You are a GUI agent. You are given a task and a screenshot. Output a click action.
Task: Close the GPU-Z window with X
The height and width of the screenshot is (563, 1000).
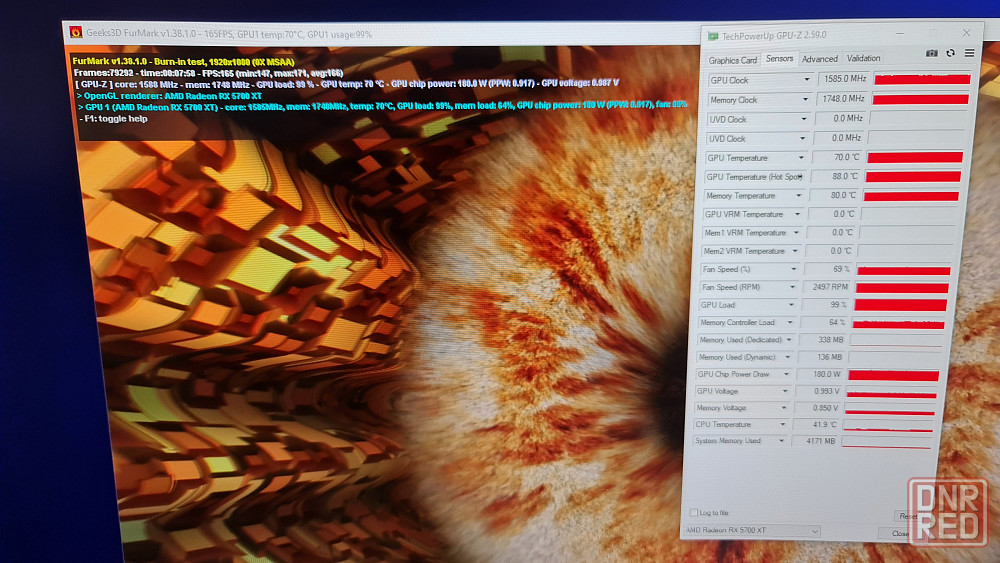[967, 33]
